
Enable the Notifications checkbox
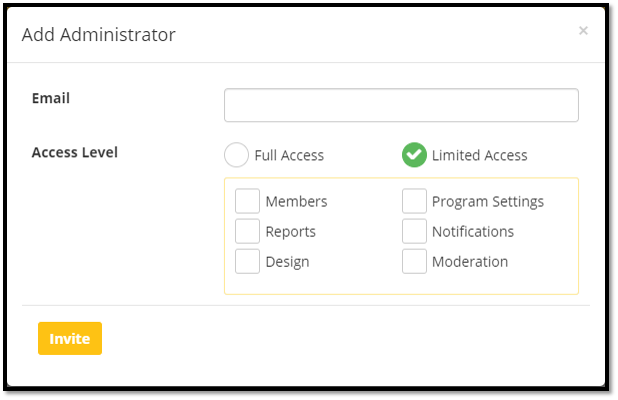click(415, 231)
